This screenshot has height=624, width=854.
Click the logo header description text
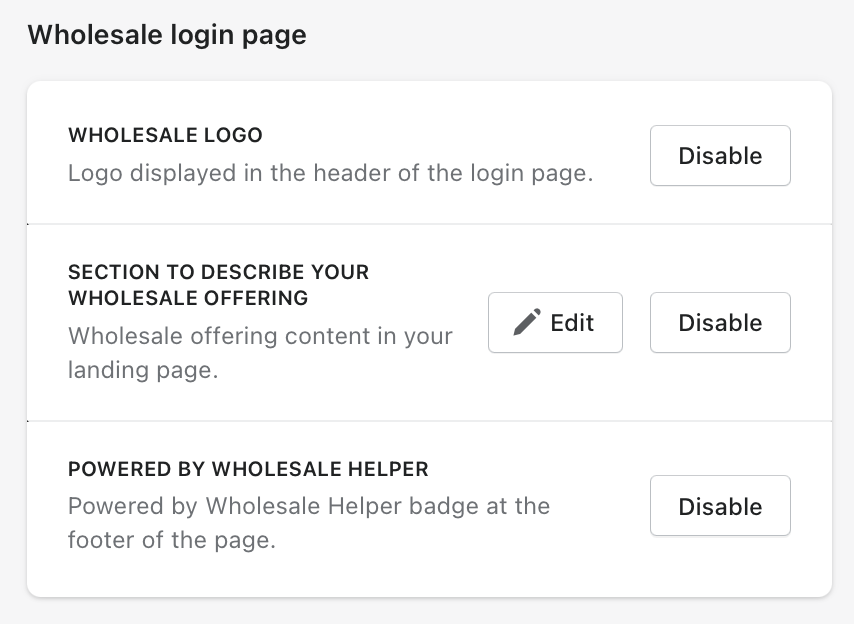[x=330, y=173]
